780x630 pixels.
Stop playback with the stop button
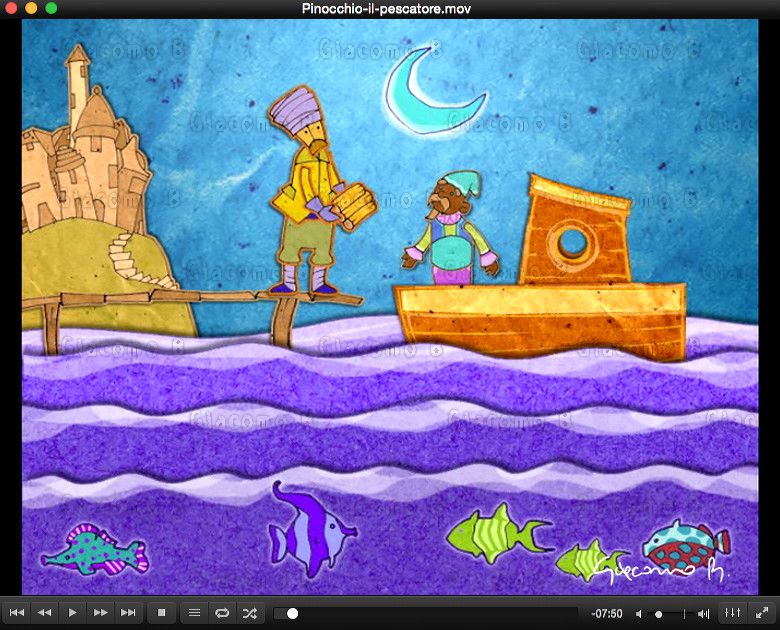tap(161, 613)
